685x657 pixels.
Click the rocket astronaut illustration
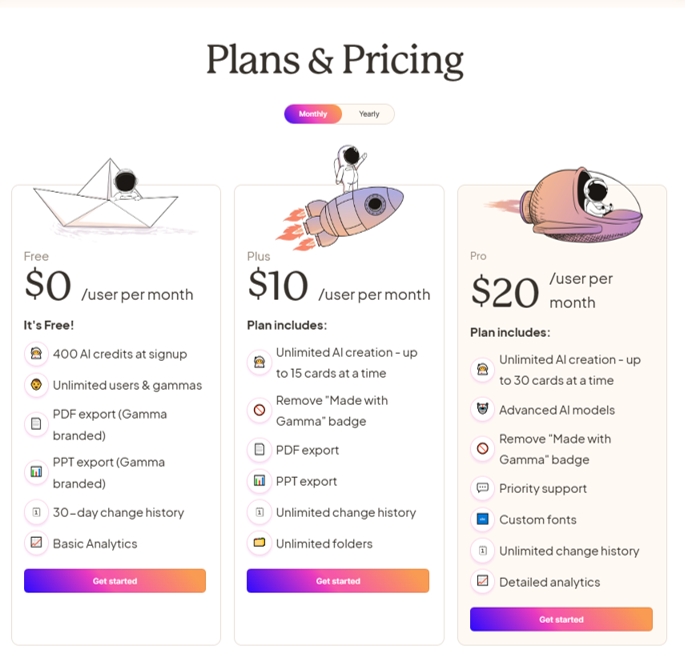coord(341,199)
